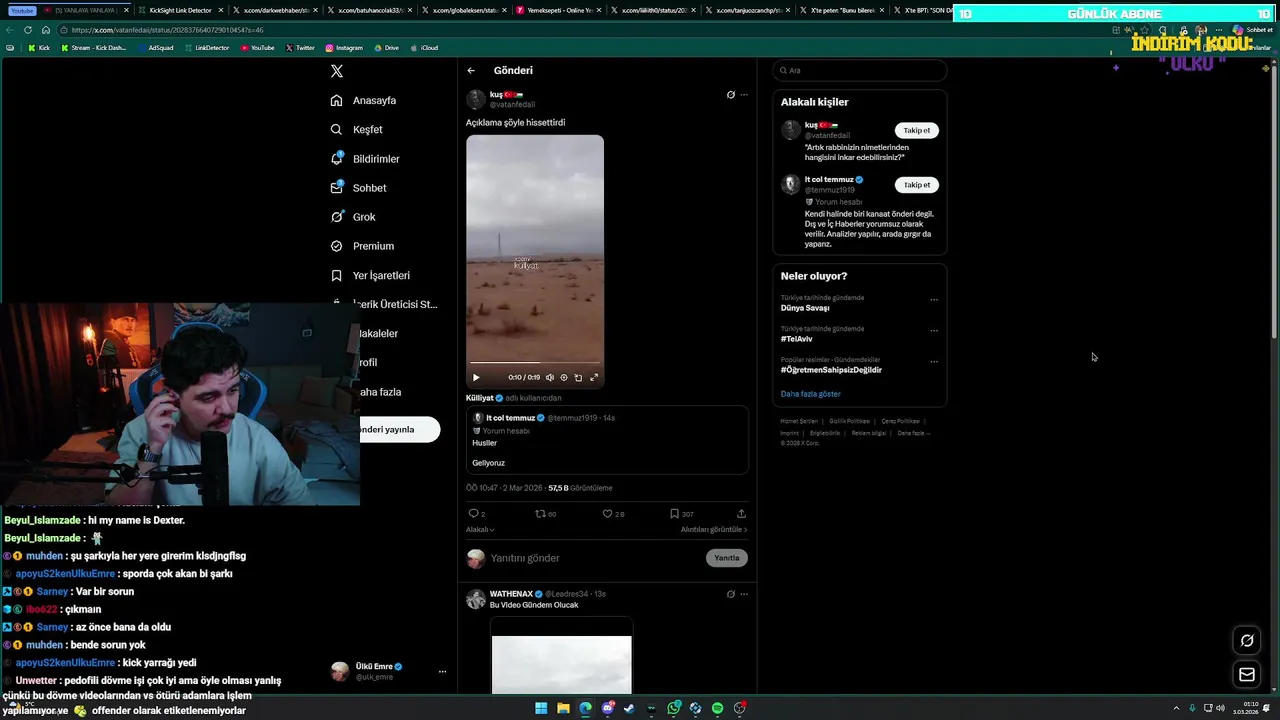Open options for the Dünya Savaşı trend
The width and height of the screenshot is (1280, 720).
934,299
